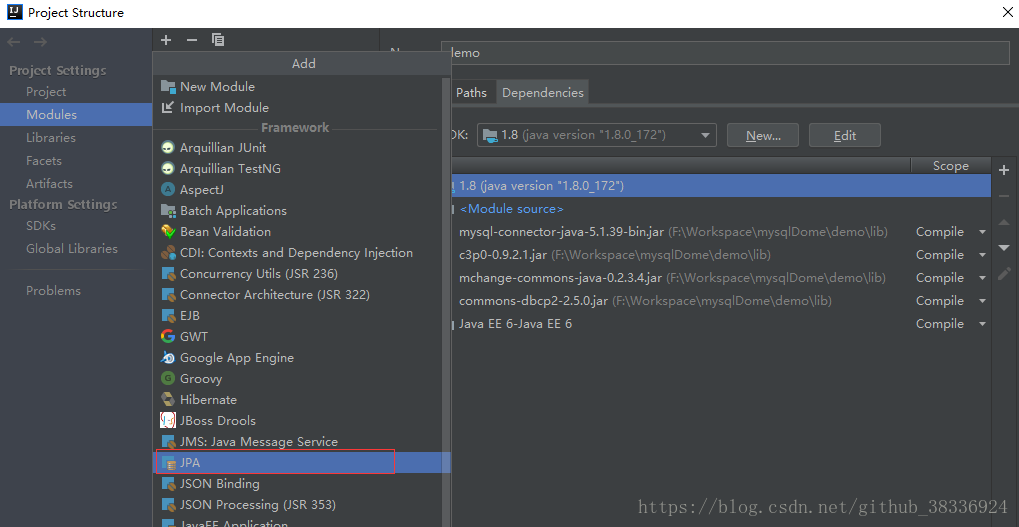The width and height of the screenshot is (1019, 527).
Task: Click the plus add-module toolbar icon
Action: click(x=166, y=40)
